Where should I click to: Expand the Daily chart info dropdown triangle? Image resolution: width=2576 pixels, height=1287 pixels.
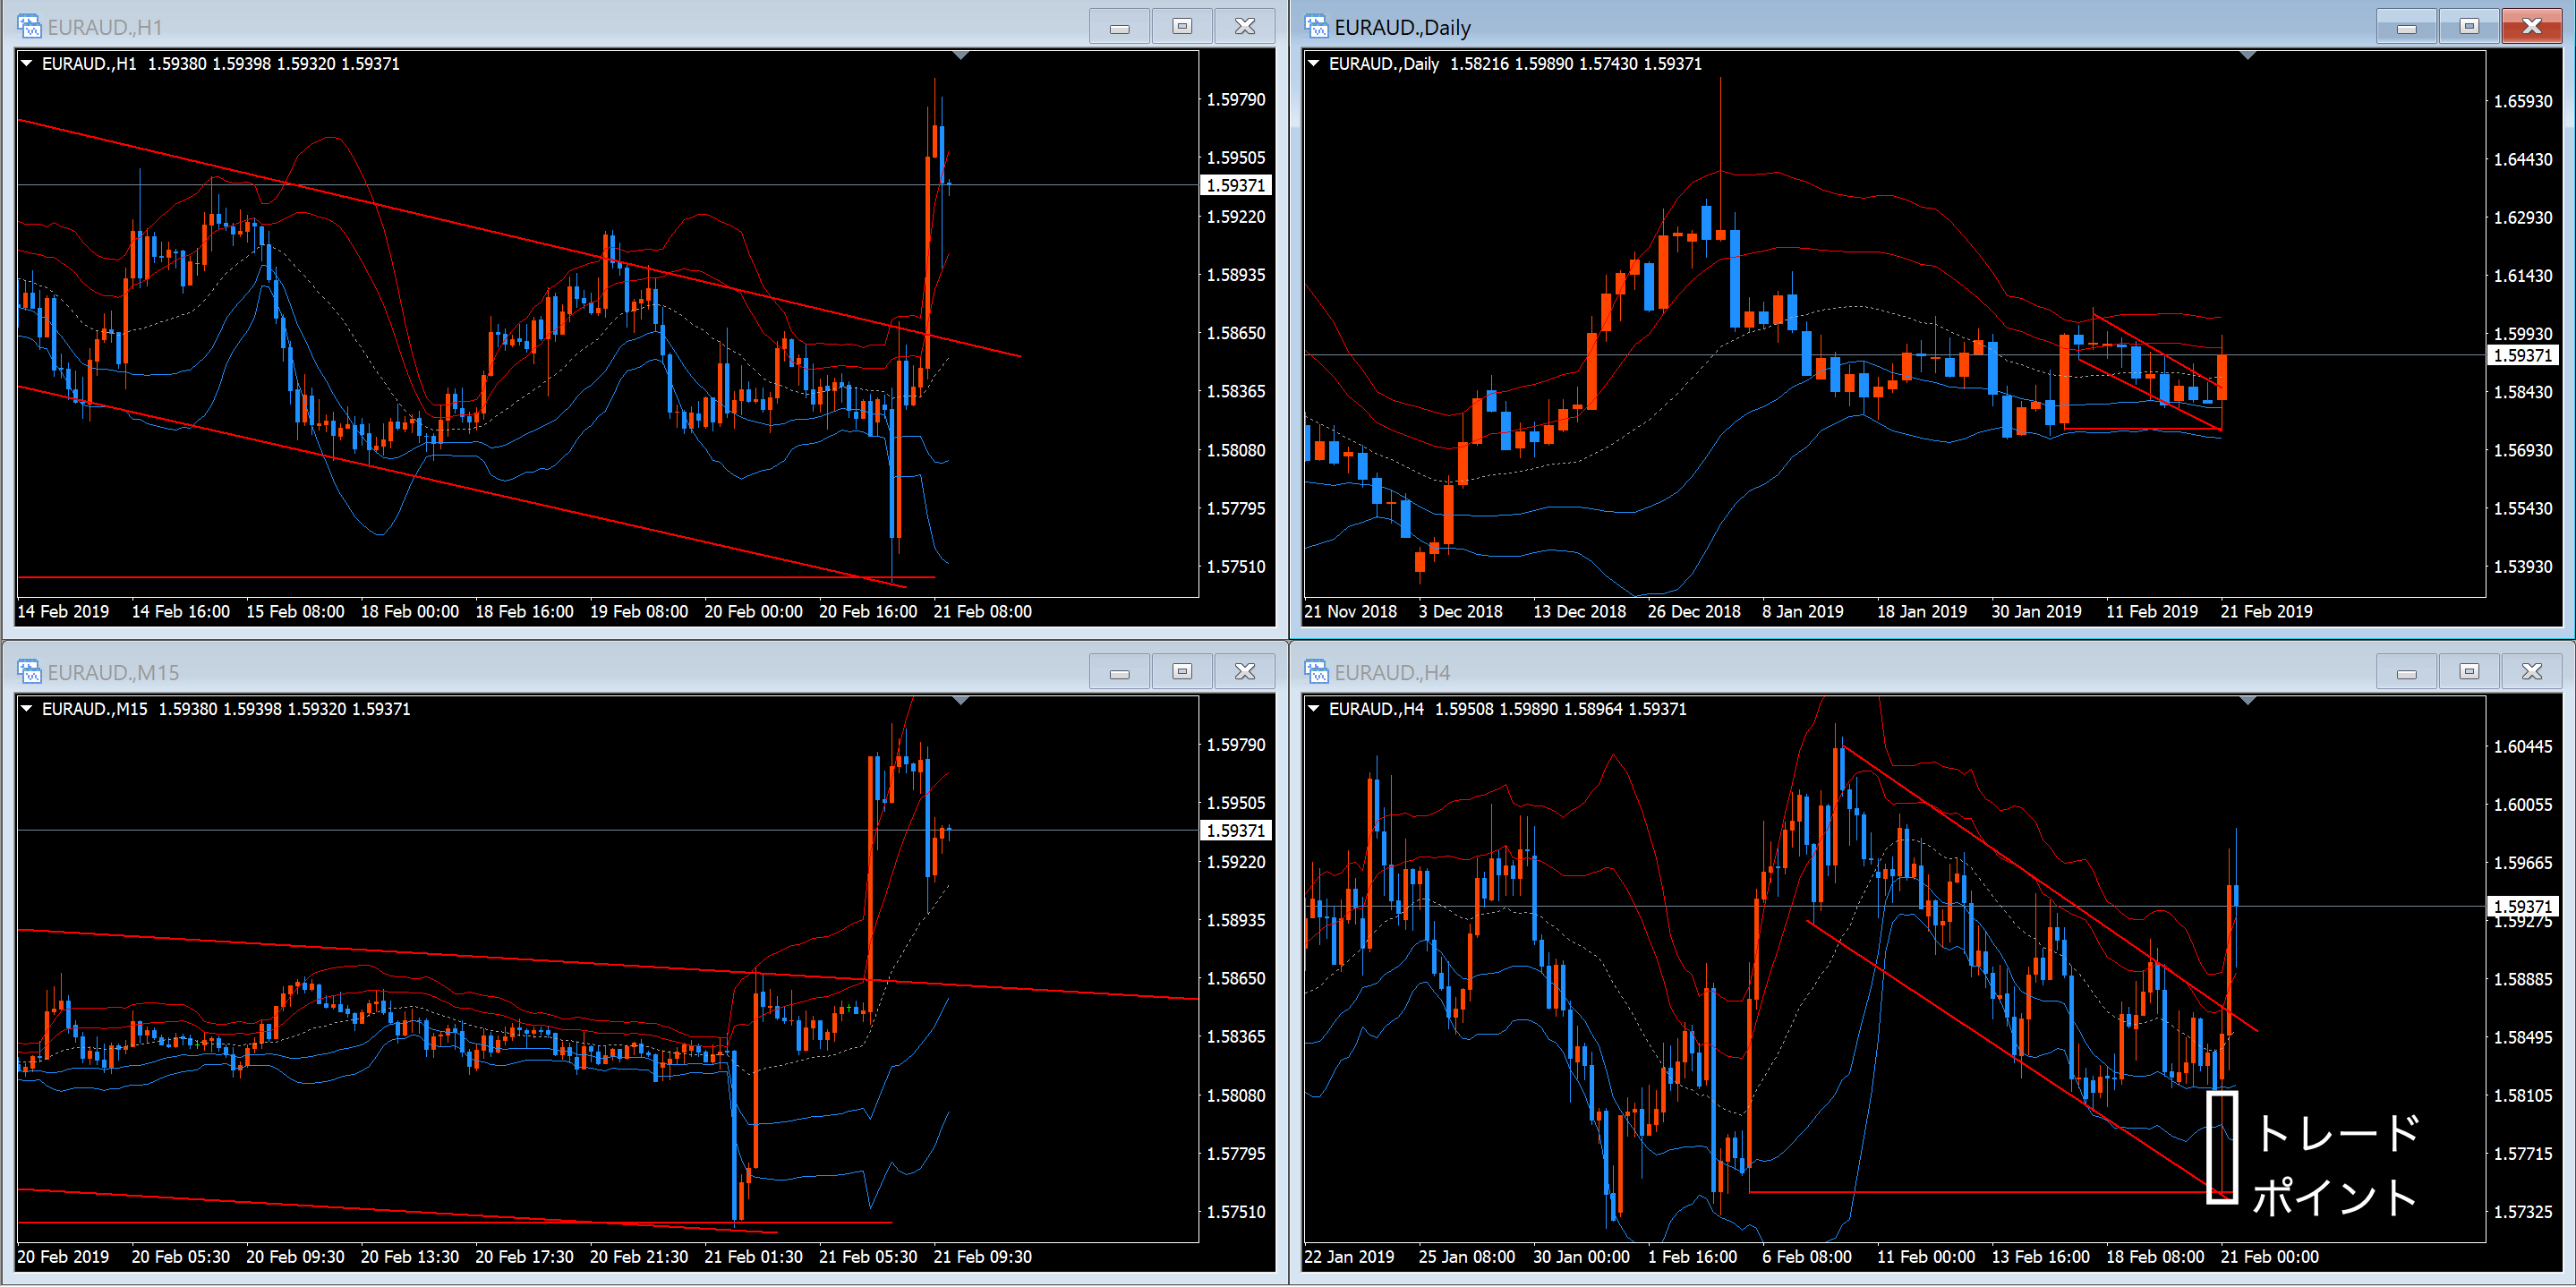tap(1314, 64)
